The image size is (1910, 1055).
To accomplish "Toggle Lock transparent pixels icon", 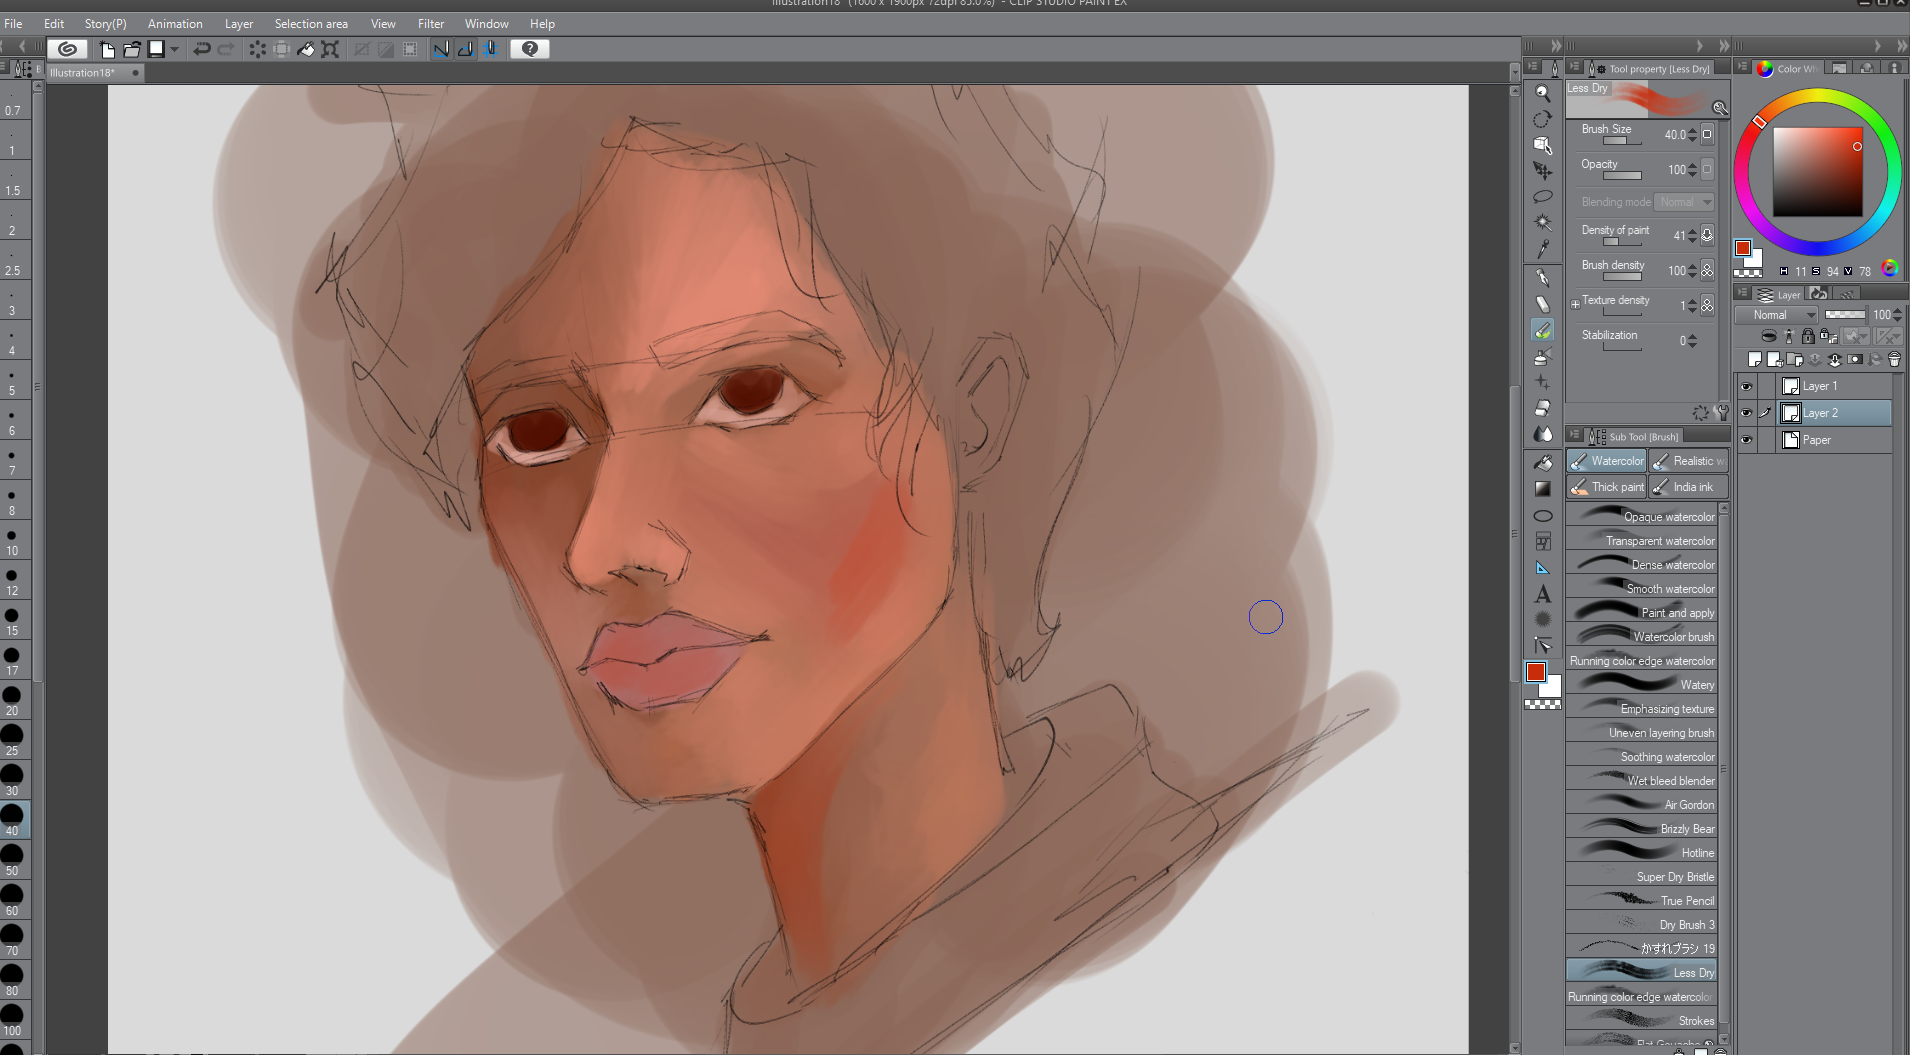I will (1828, 336).
